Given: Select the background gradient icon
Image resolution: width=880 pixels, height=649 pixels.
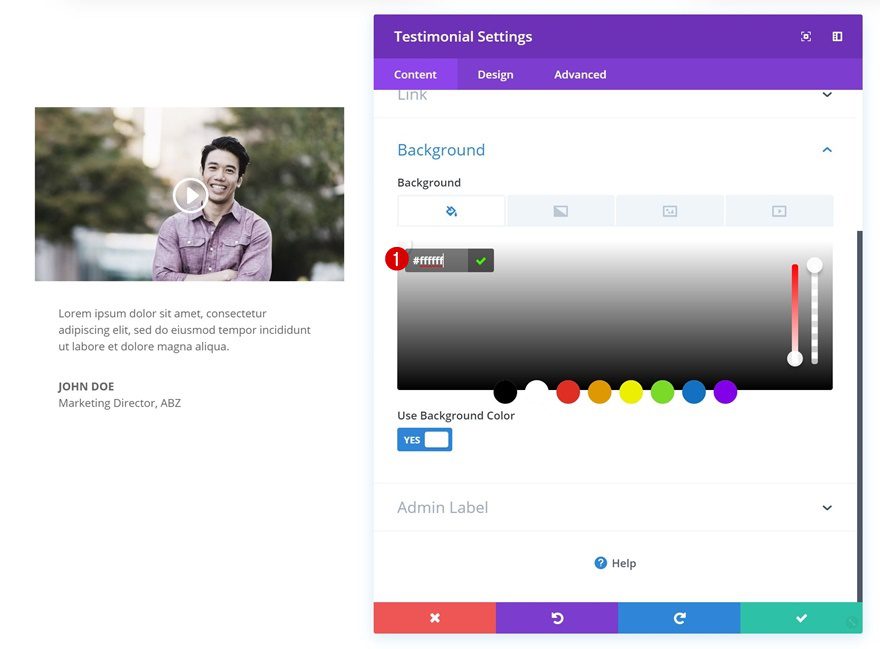Looking at the screenshot, I should [560, 210].
